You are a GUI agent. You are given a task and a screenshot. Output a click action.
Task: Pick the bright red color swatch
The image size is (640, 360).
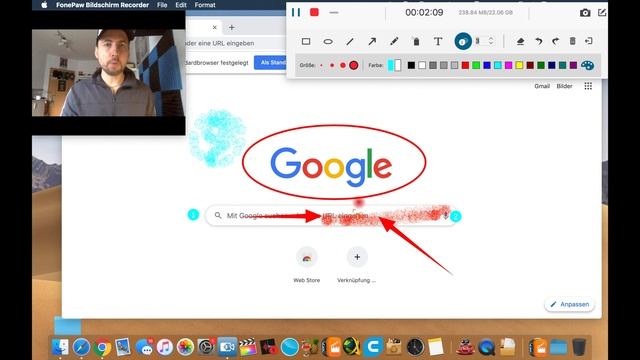pos(465,65)
